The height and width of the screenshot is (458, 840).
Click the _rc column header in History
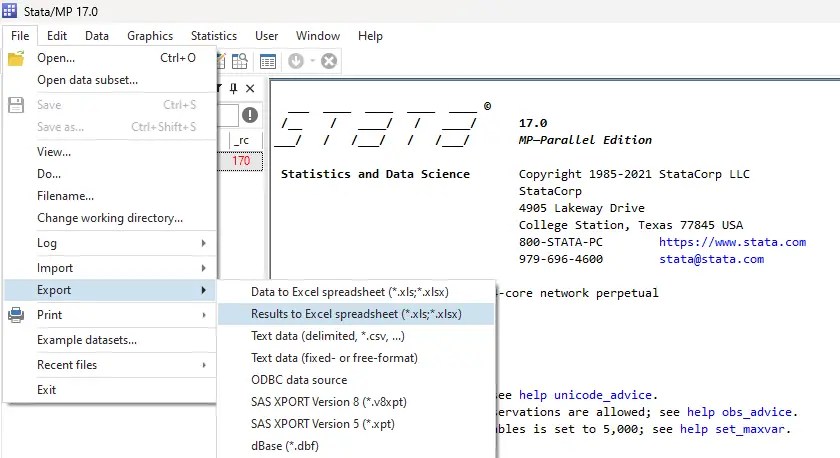coord(241,140)
